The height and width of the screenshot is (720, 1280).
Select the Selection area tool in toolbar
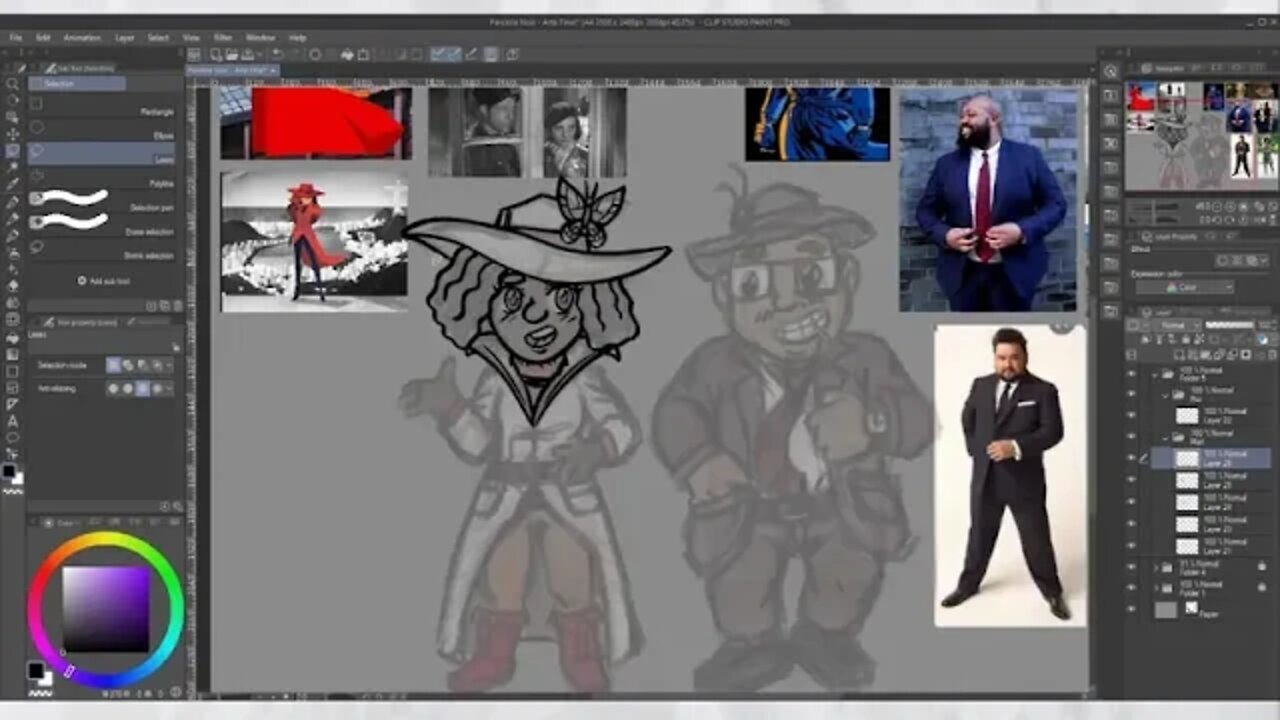coord(12,151)
